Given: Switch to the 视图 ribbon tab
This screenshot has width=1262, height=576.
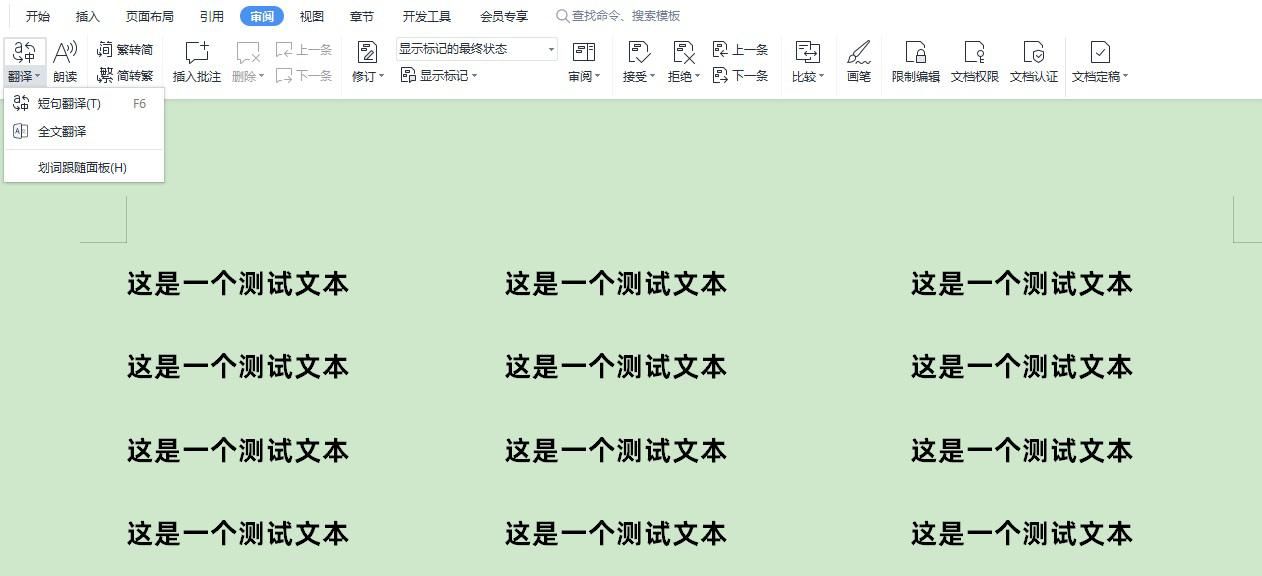Looking at the screenshot, I should [310, 16].
